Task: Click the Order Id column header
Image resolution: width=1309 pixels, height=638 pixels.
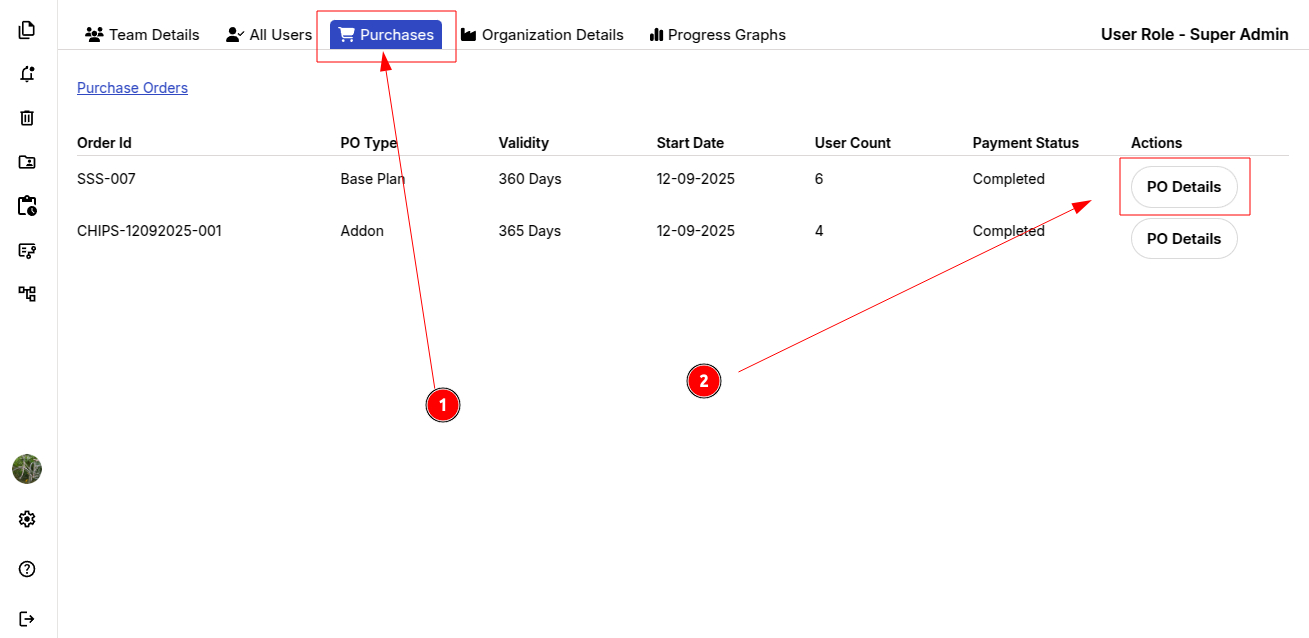Action: tap(104, 143)
